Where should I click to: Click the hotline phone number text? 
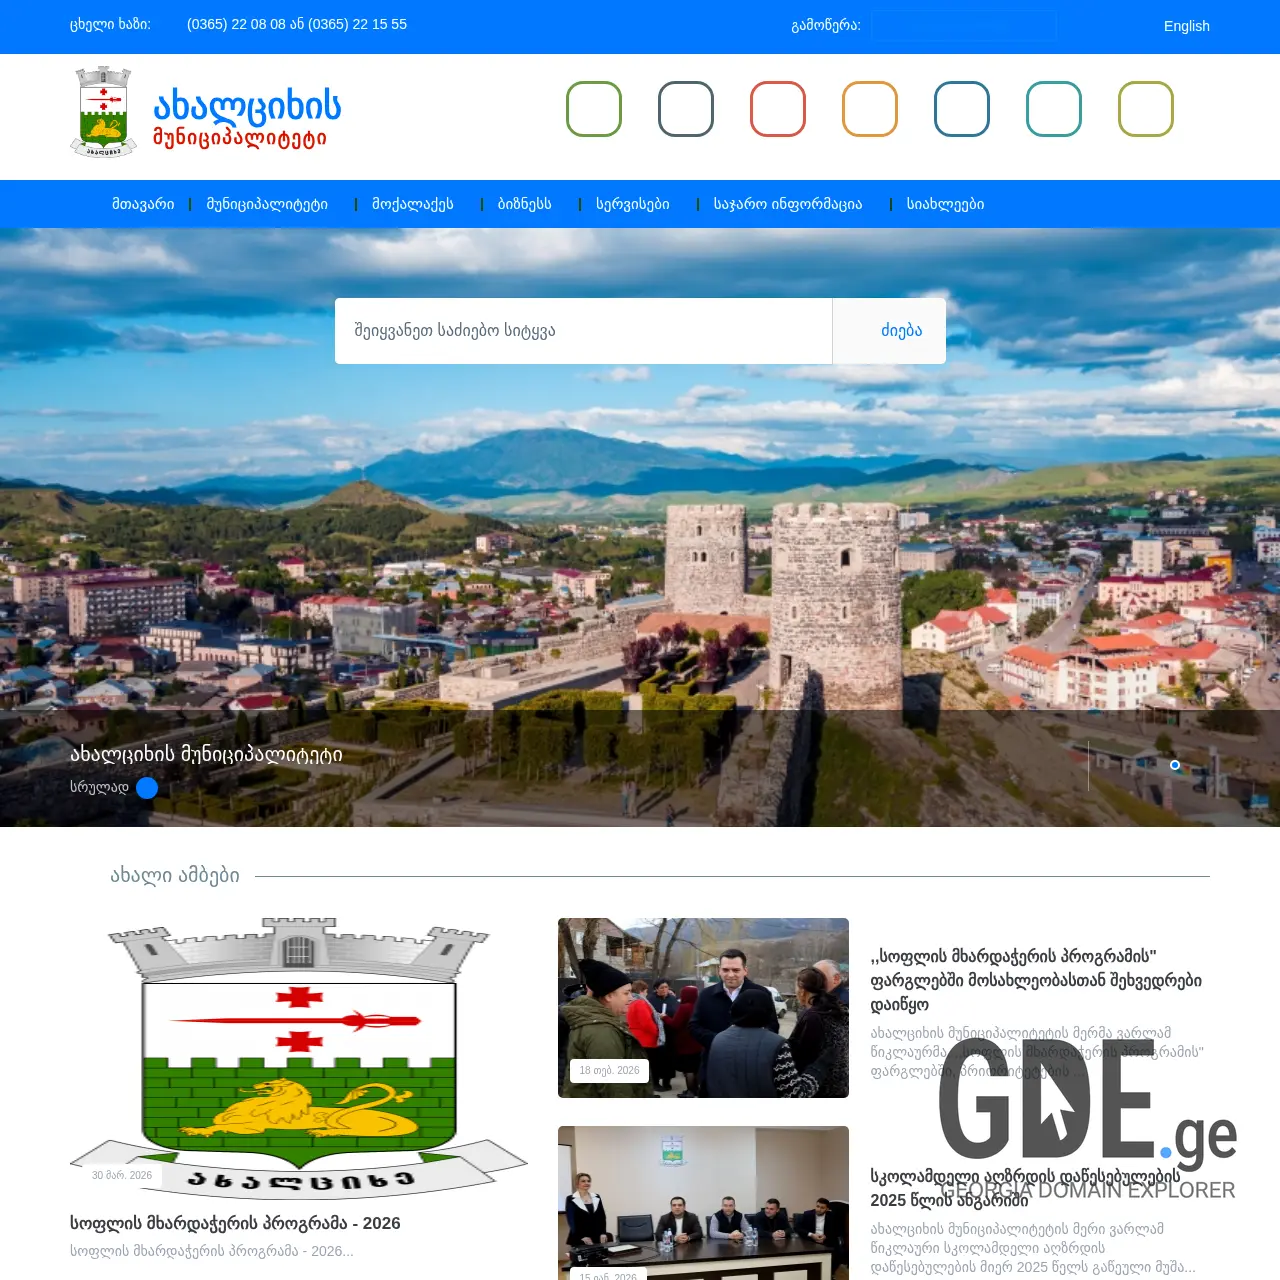coord(297,24)
